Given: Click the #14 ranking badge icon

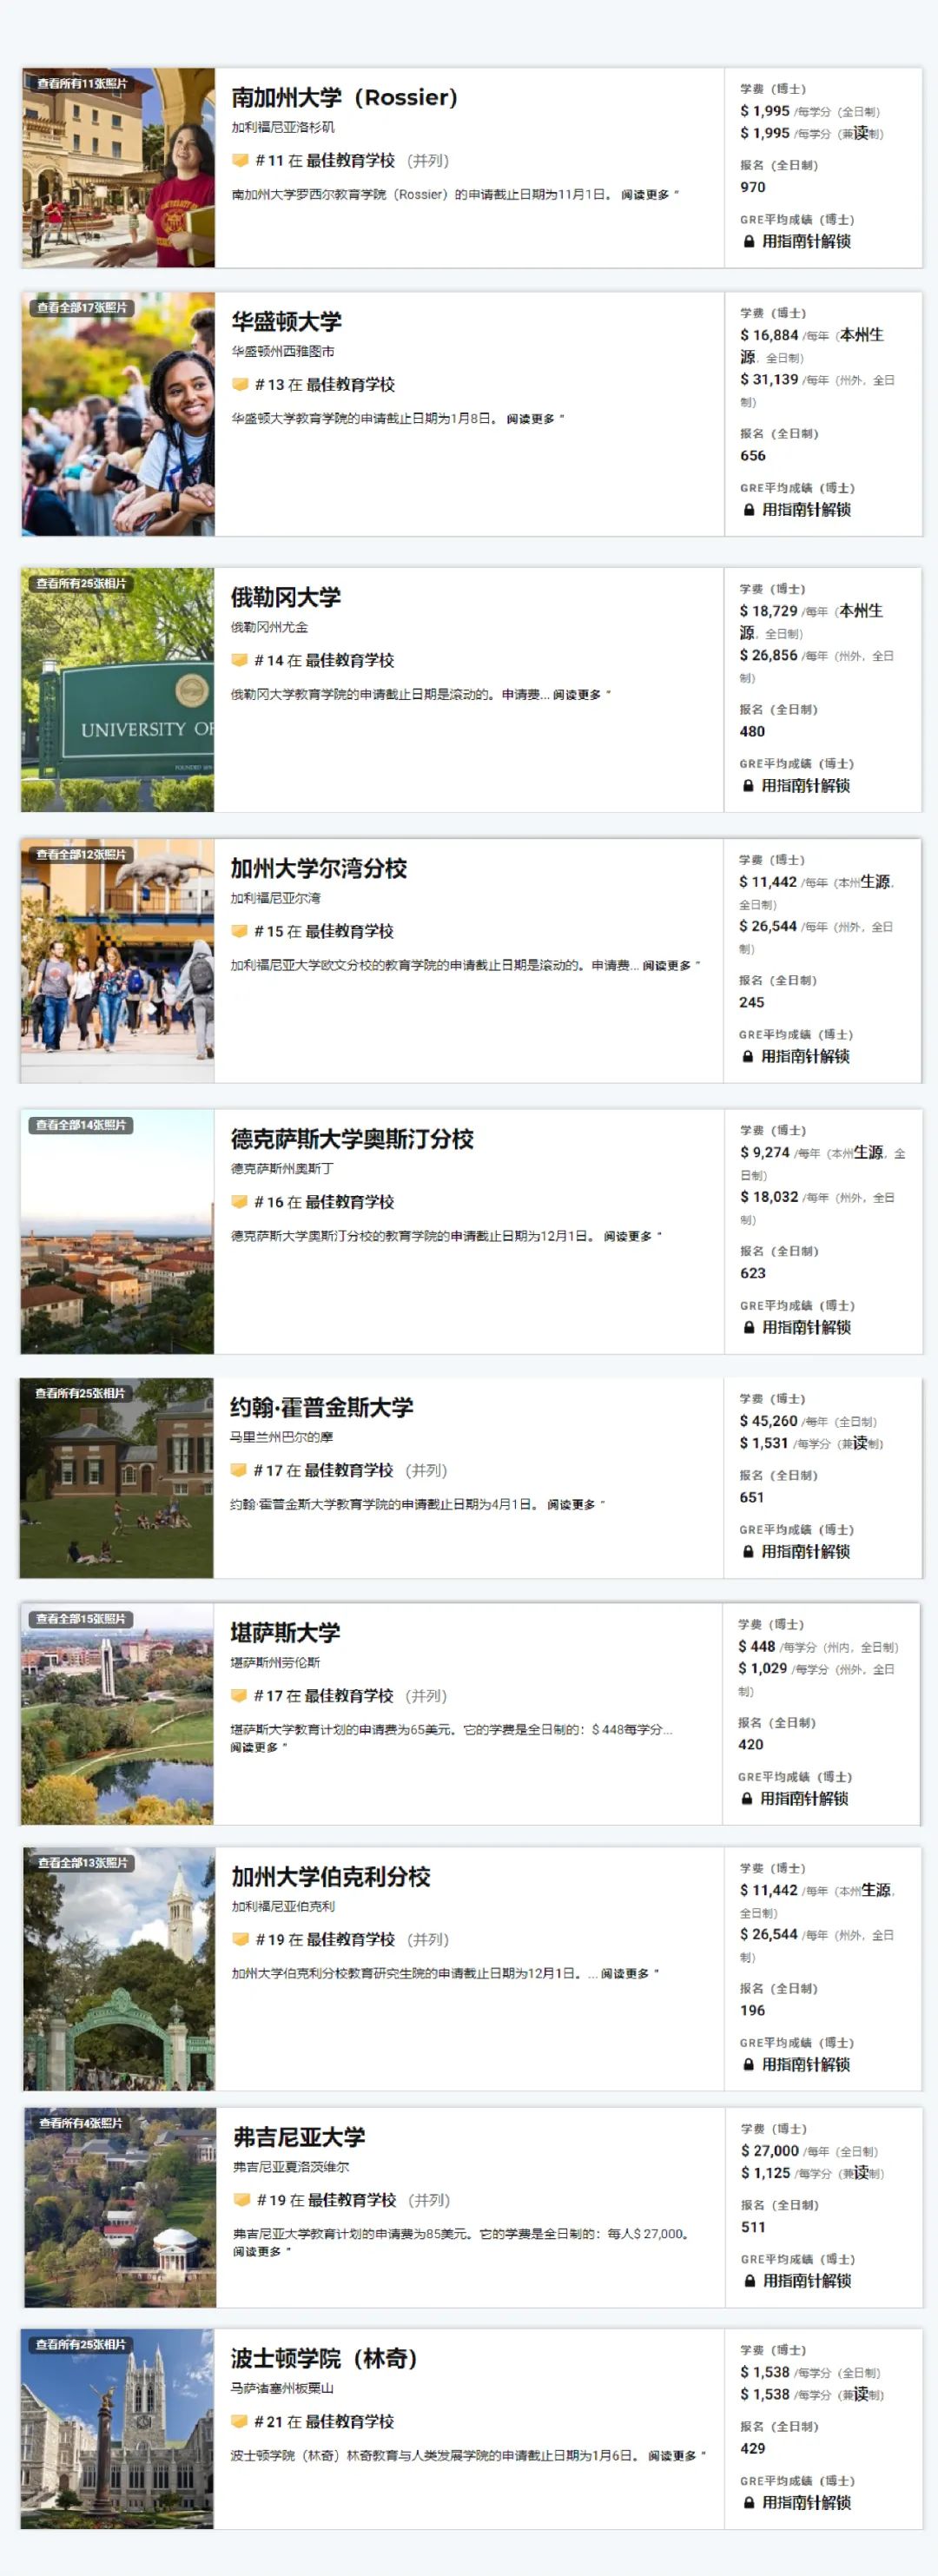Looking at the screenshot, I should pyautogui.click(x=239, y=660).
